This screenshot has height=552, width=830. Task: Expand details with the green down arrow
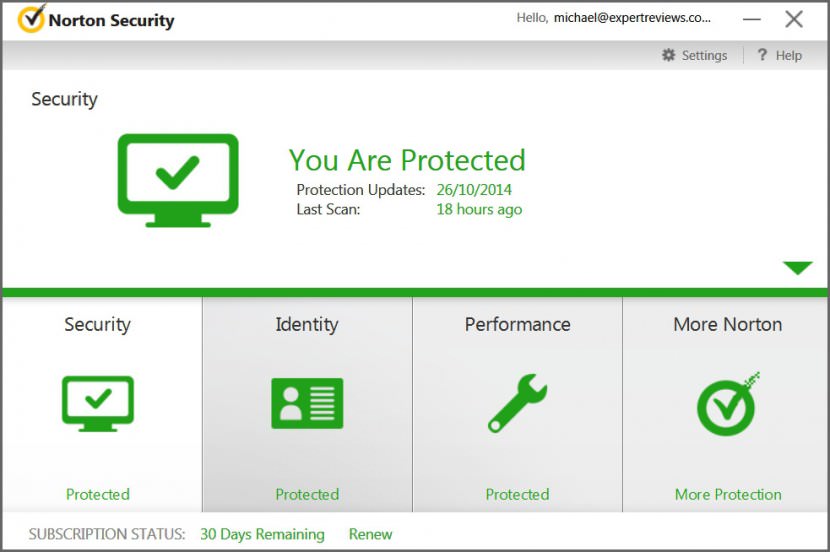798,268
